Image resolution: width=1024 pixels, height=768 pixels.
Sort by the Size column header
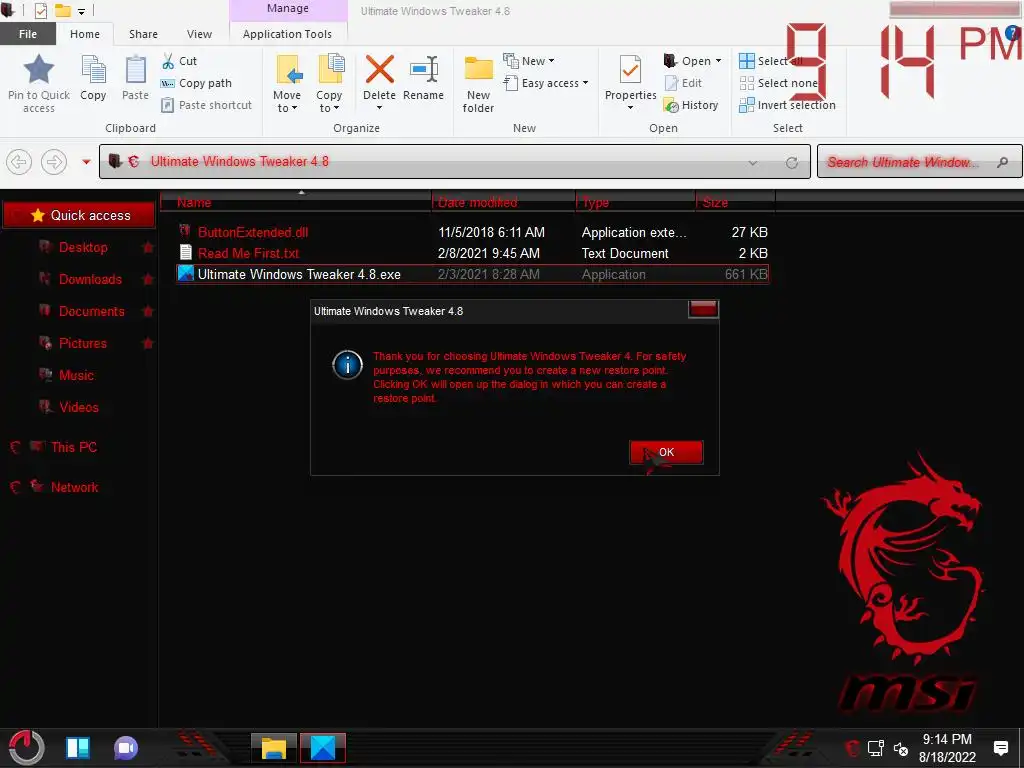[x=735, y=202]
